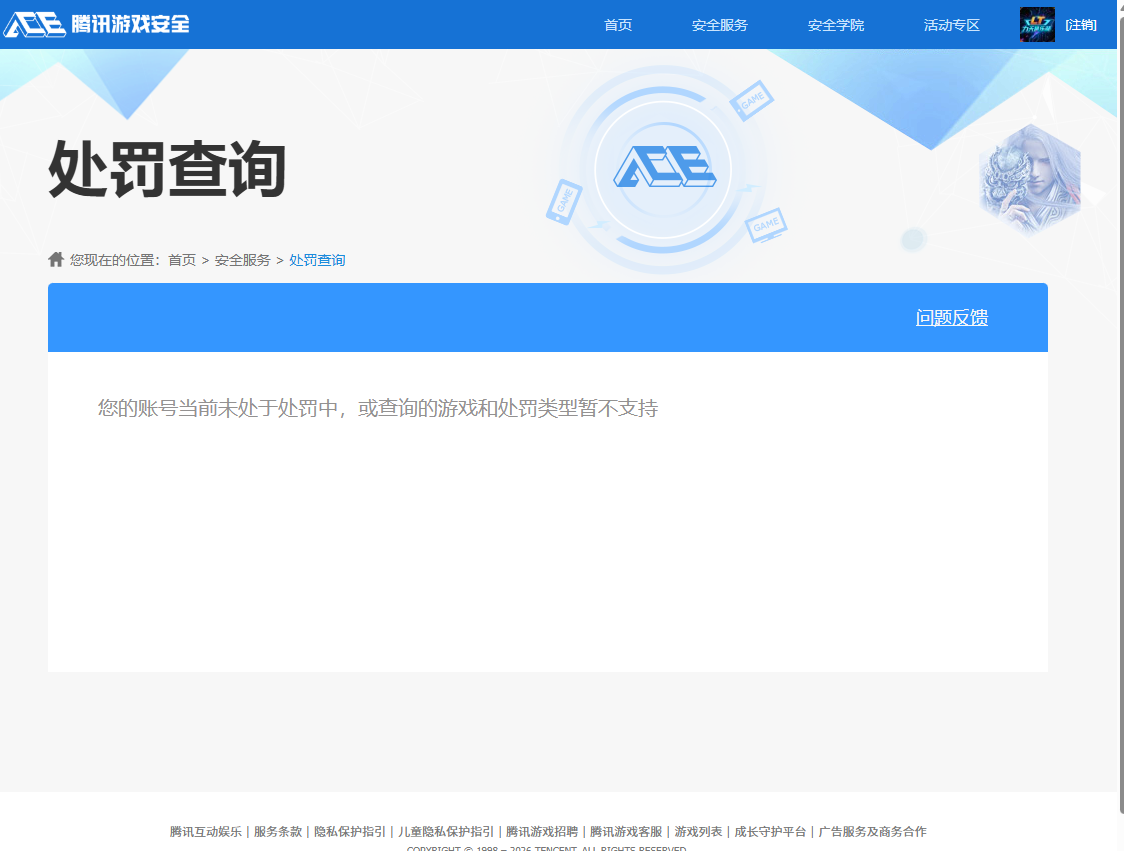Viewport: 1124px width, 851px height.
Task: Select 处罚查询 in the breadcrumb
Action: [x=316, y=258]
